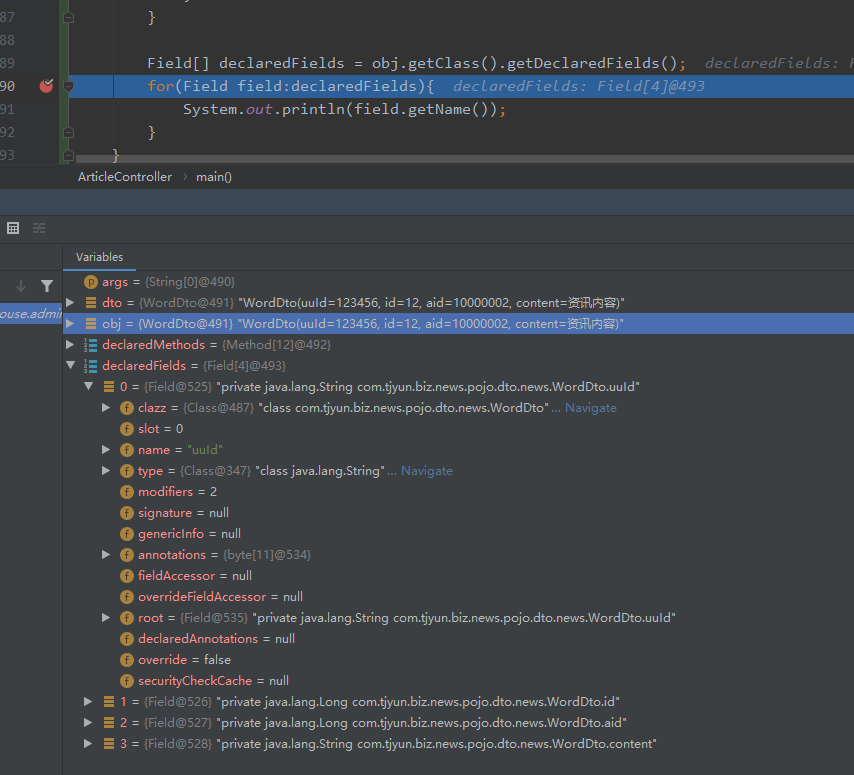
Task: Select the args variable row
Action: (458, 282)
